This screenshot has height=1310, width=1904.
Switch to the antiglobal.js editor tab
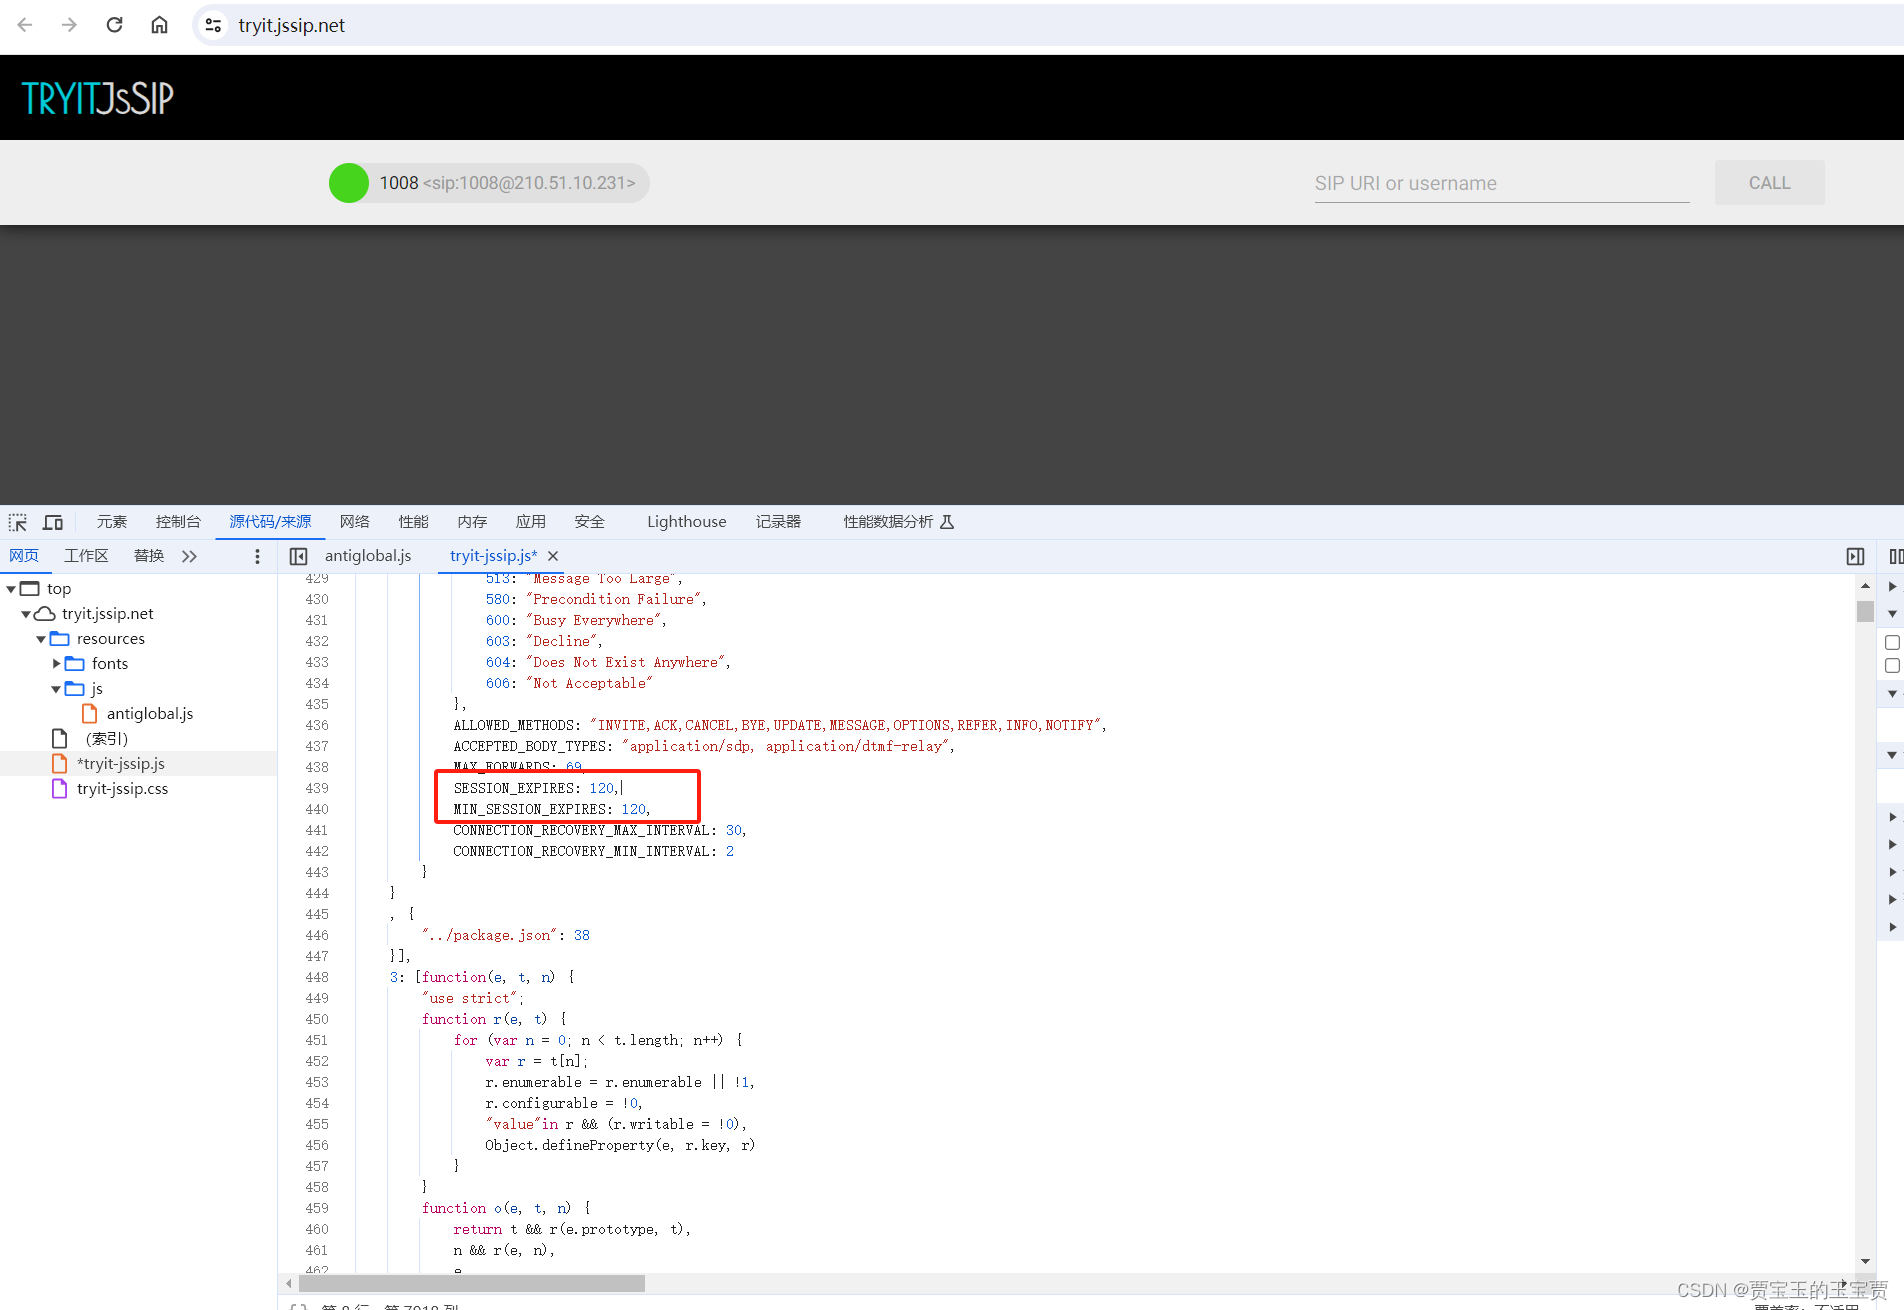368,556
